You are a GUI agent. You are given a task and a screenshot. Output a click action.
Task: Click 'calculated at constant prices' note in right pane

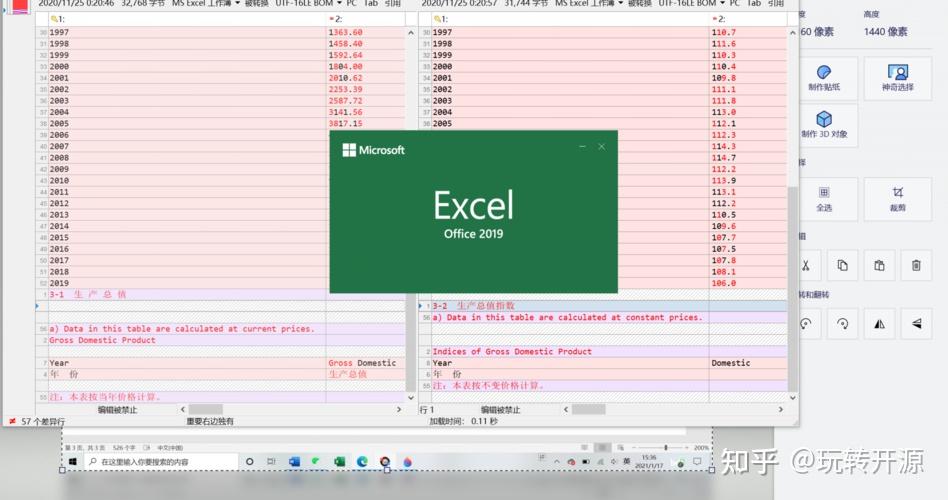[x=570, y=317]
